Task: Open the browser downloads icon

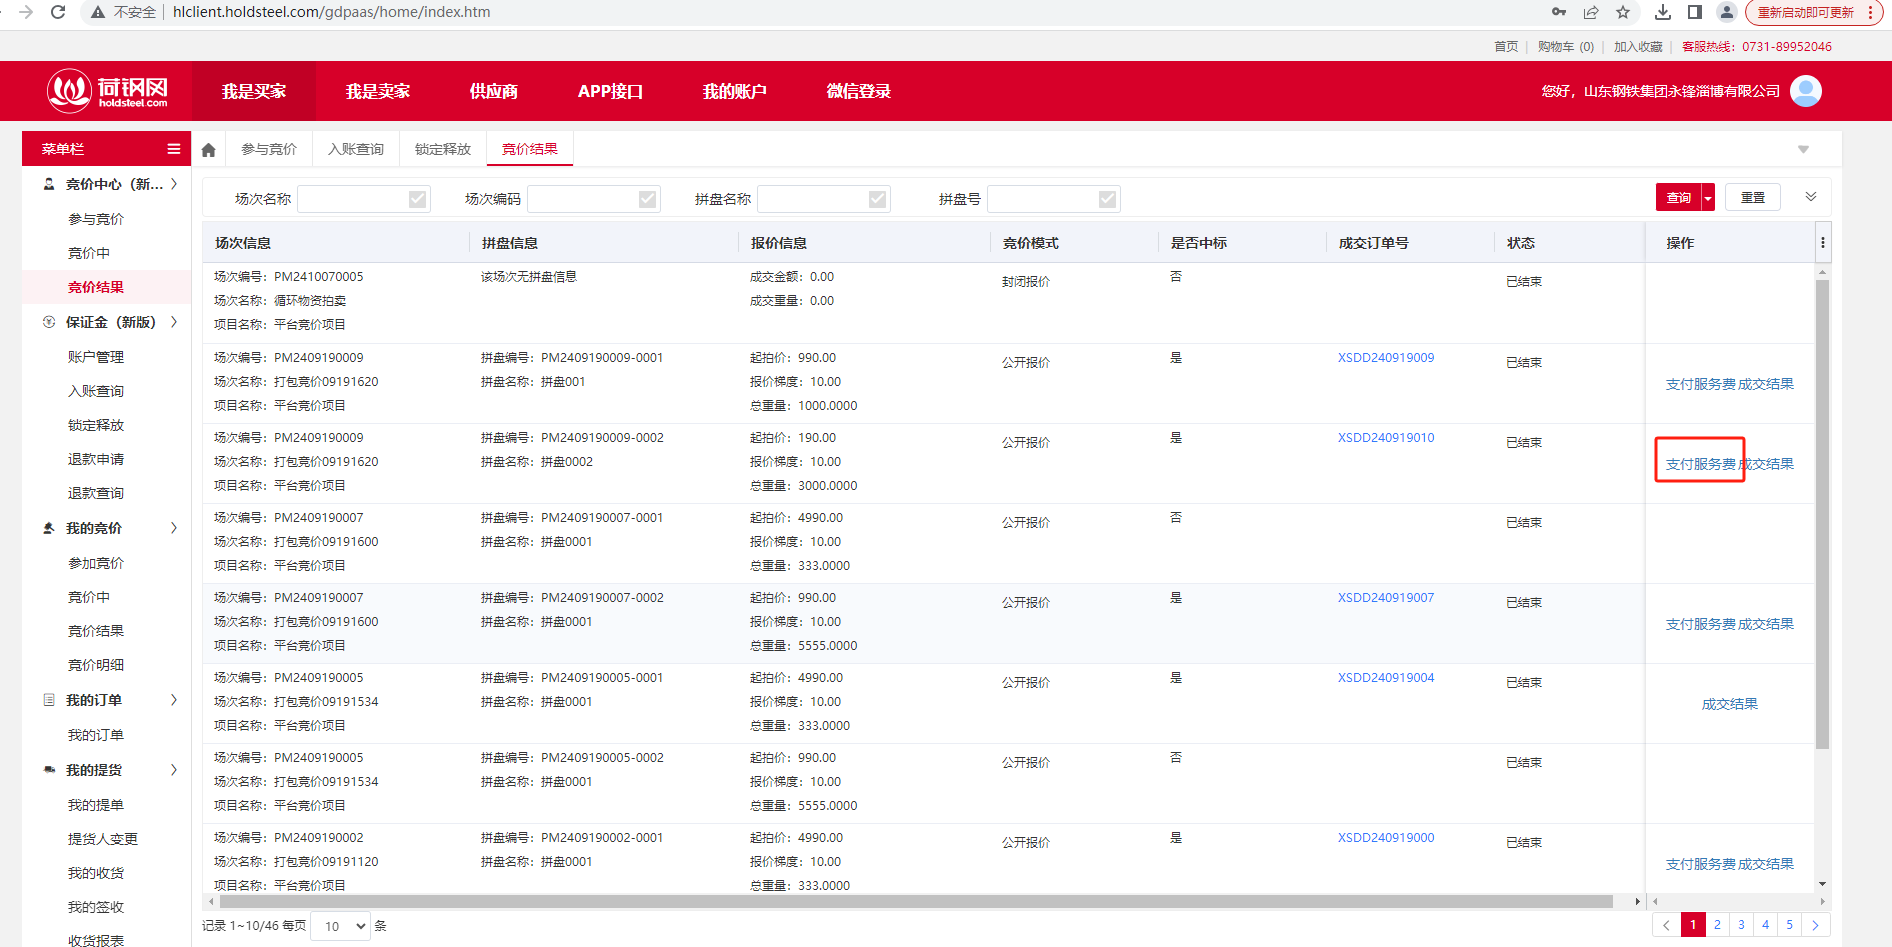Action: [1663, 12]
